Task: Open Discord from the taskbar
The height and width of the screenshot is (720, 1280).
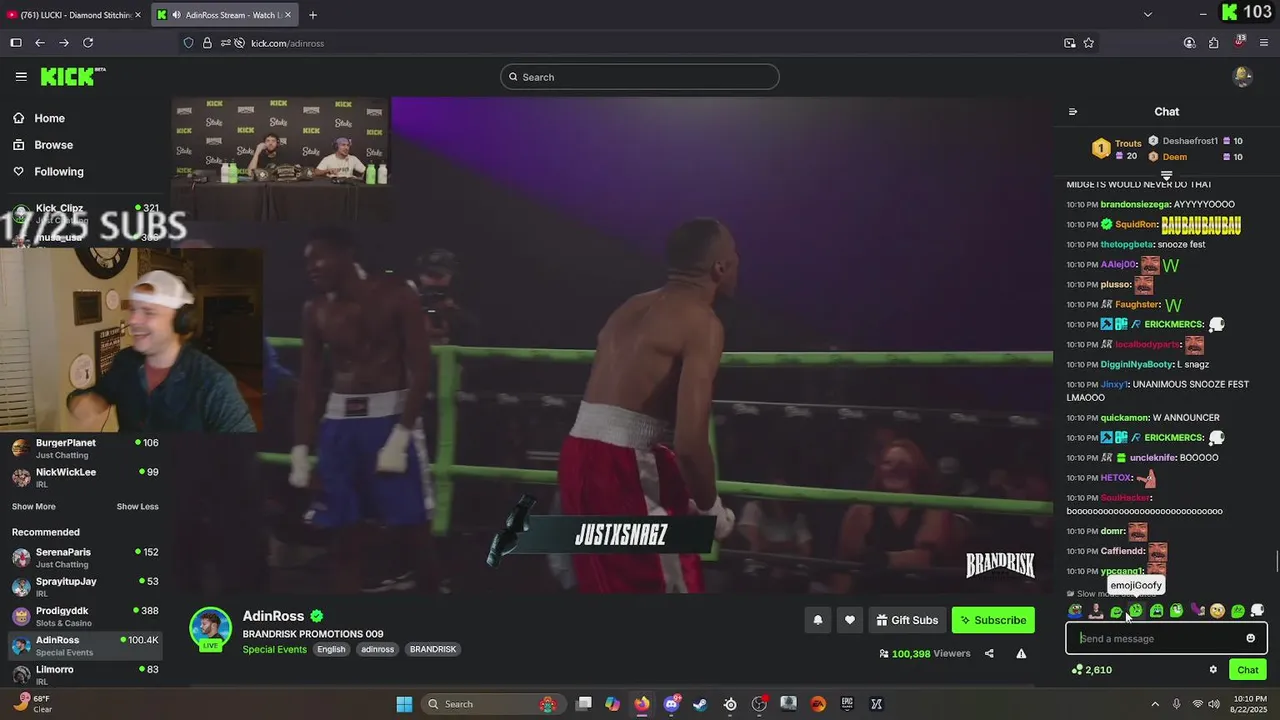Action: pyautogui.click(x=671, y=704)
